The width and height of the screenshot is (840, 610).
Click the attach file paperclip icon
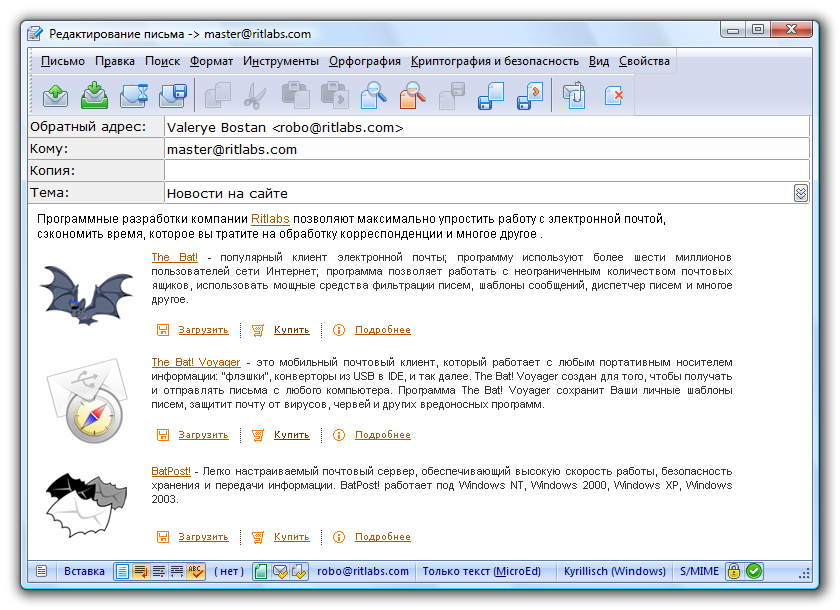pos(574,96)
